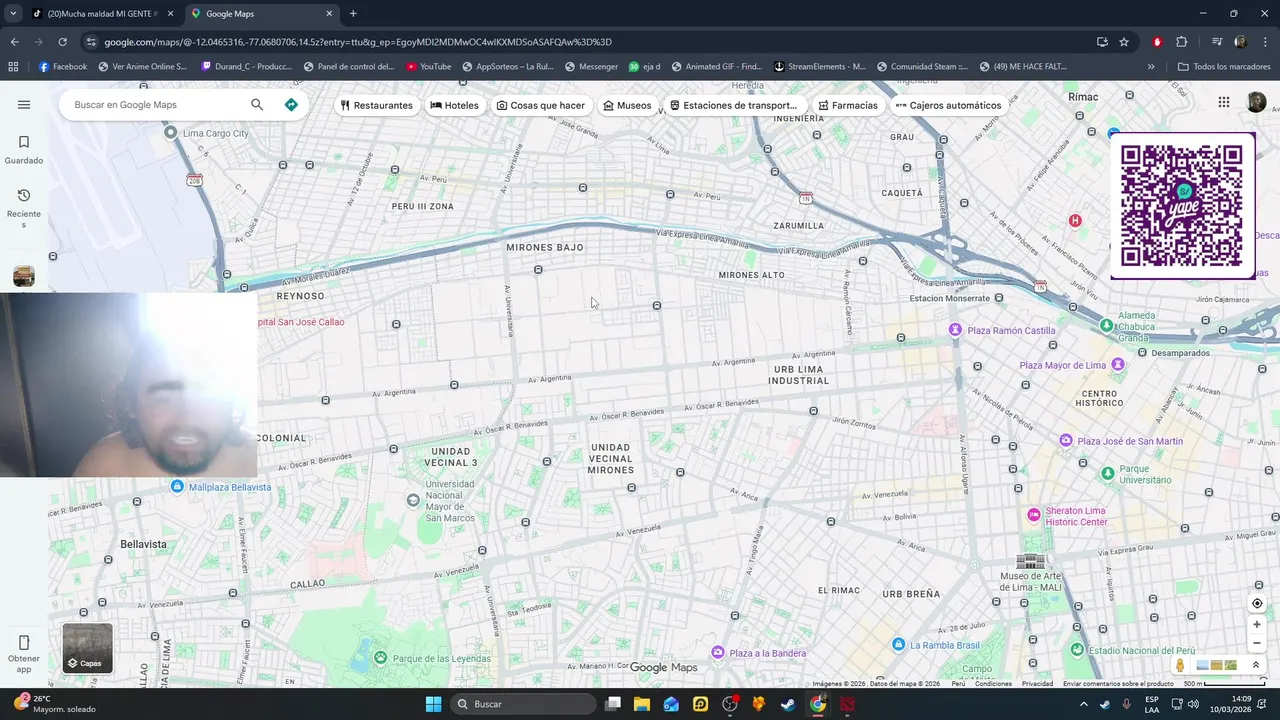Click the Windows Start button
1280x720 pixels.
click(x=433, y=704)
